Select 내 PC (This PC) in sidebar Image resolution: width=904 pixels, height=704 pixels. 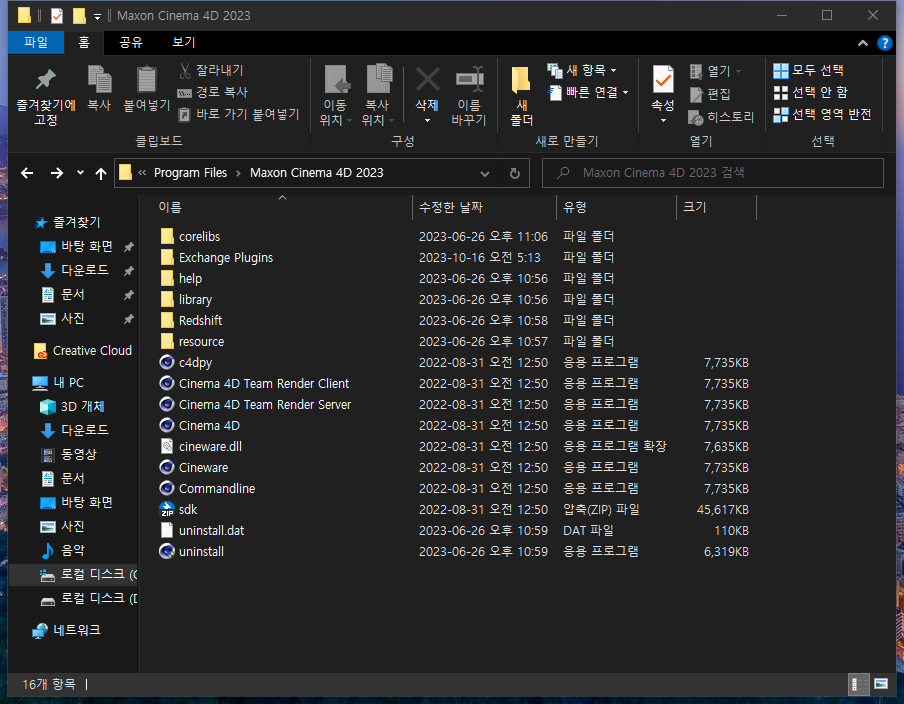click(59, 383)
